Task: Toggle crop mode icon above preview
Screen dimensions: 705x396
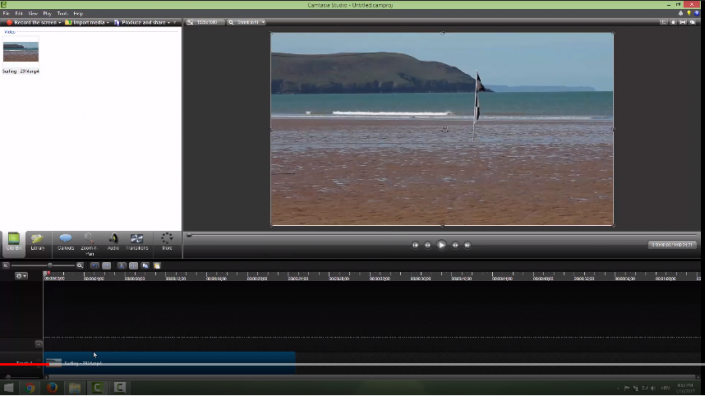Action: click(663, 22)
